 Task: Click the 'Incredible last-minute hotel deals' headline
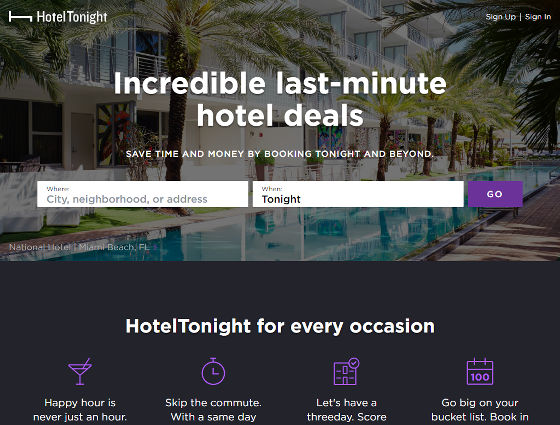280,99
